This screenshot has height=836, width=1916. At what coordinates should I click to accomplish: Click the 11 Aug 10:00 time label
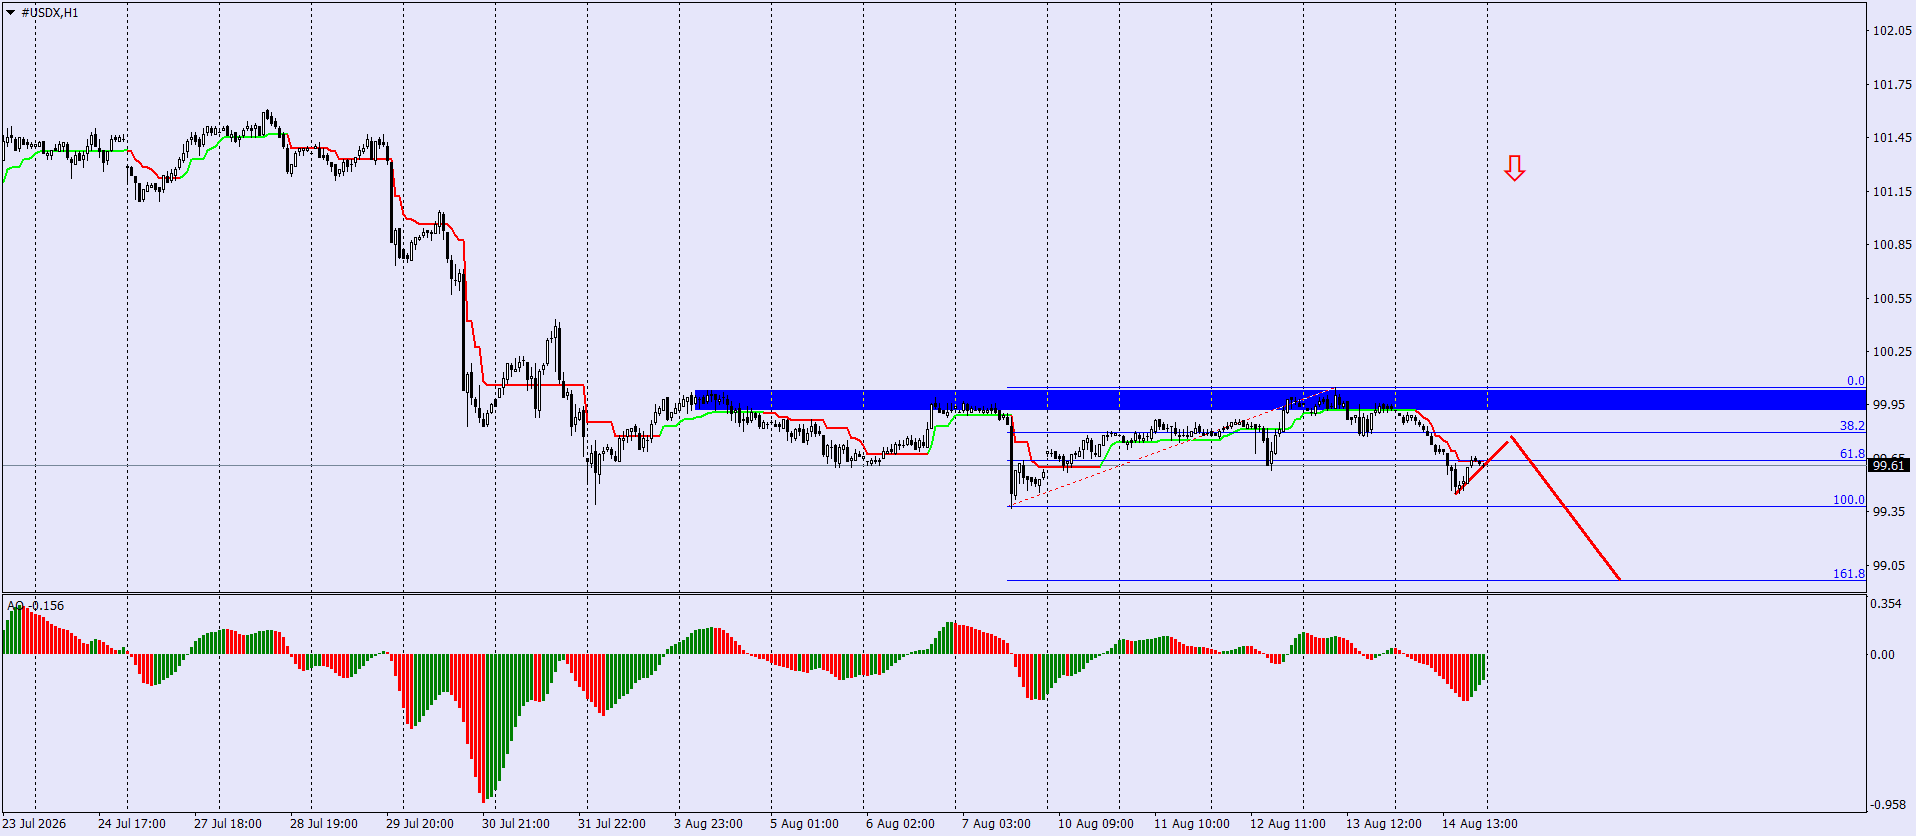[x=1192, y=824]
